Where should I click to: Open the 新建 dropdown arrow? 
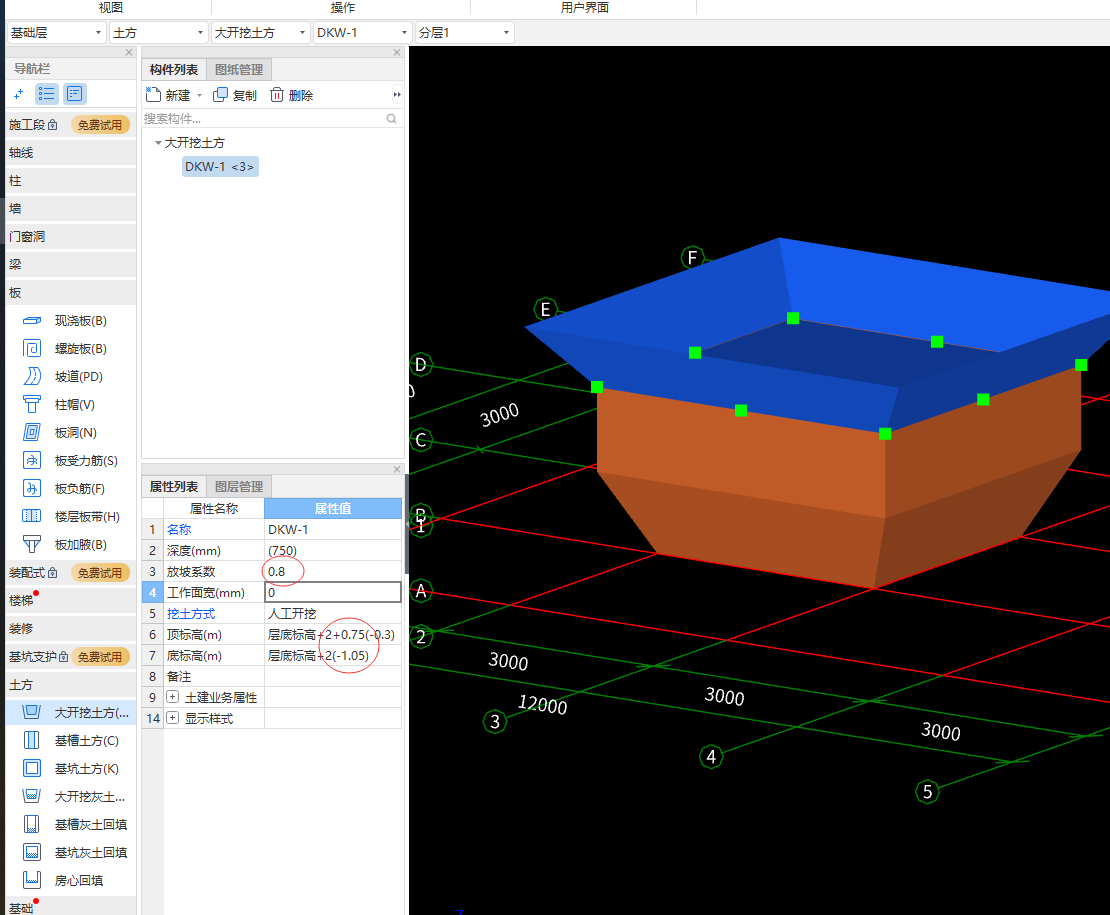[200, 95]
